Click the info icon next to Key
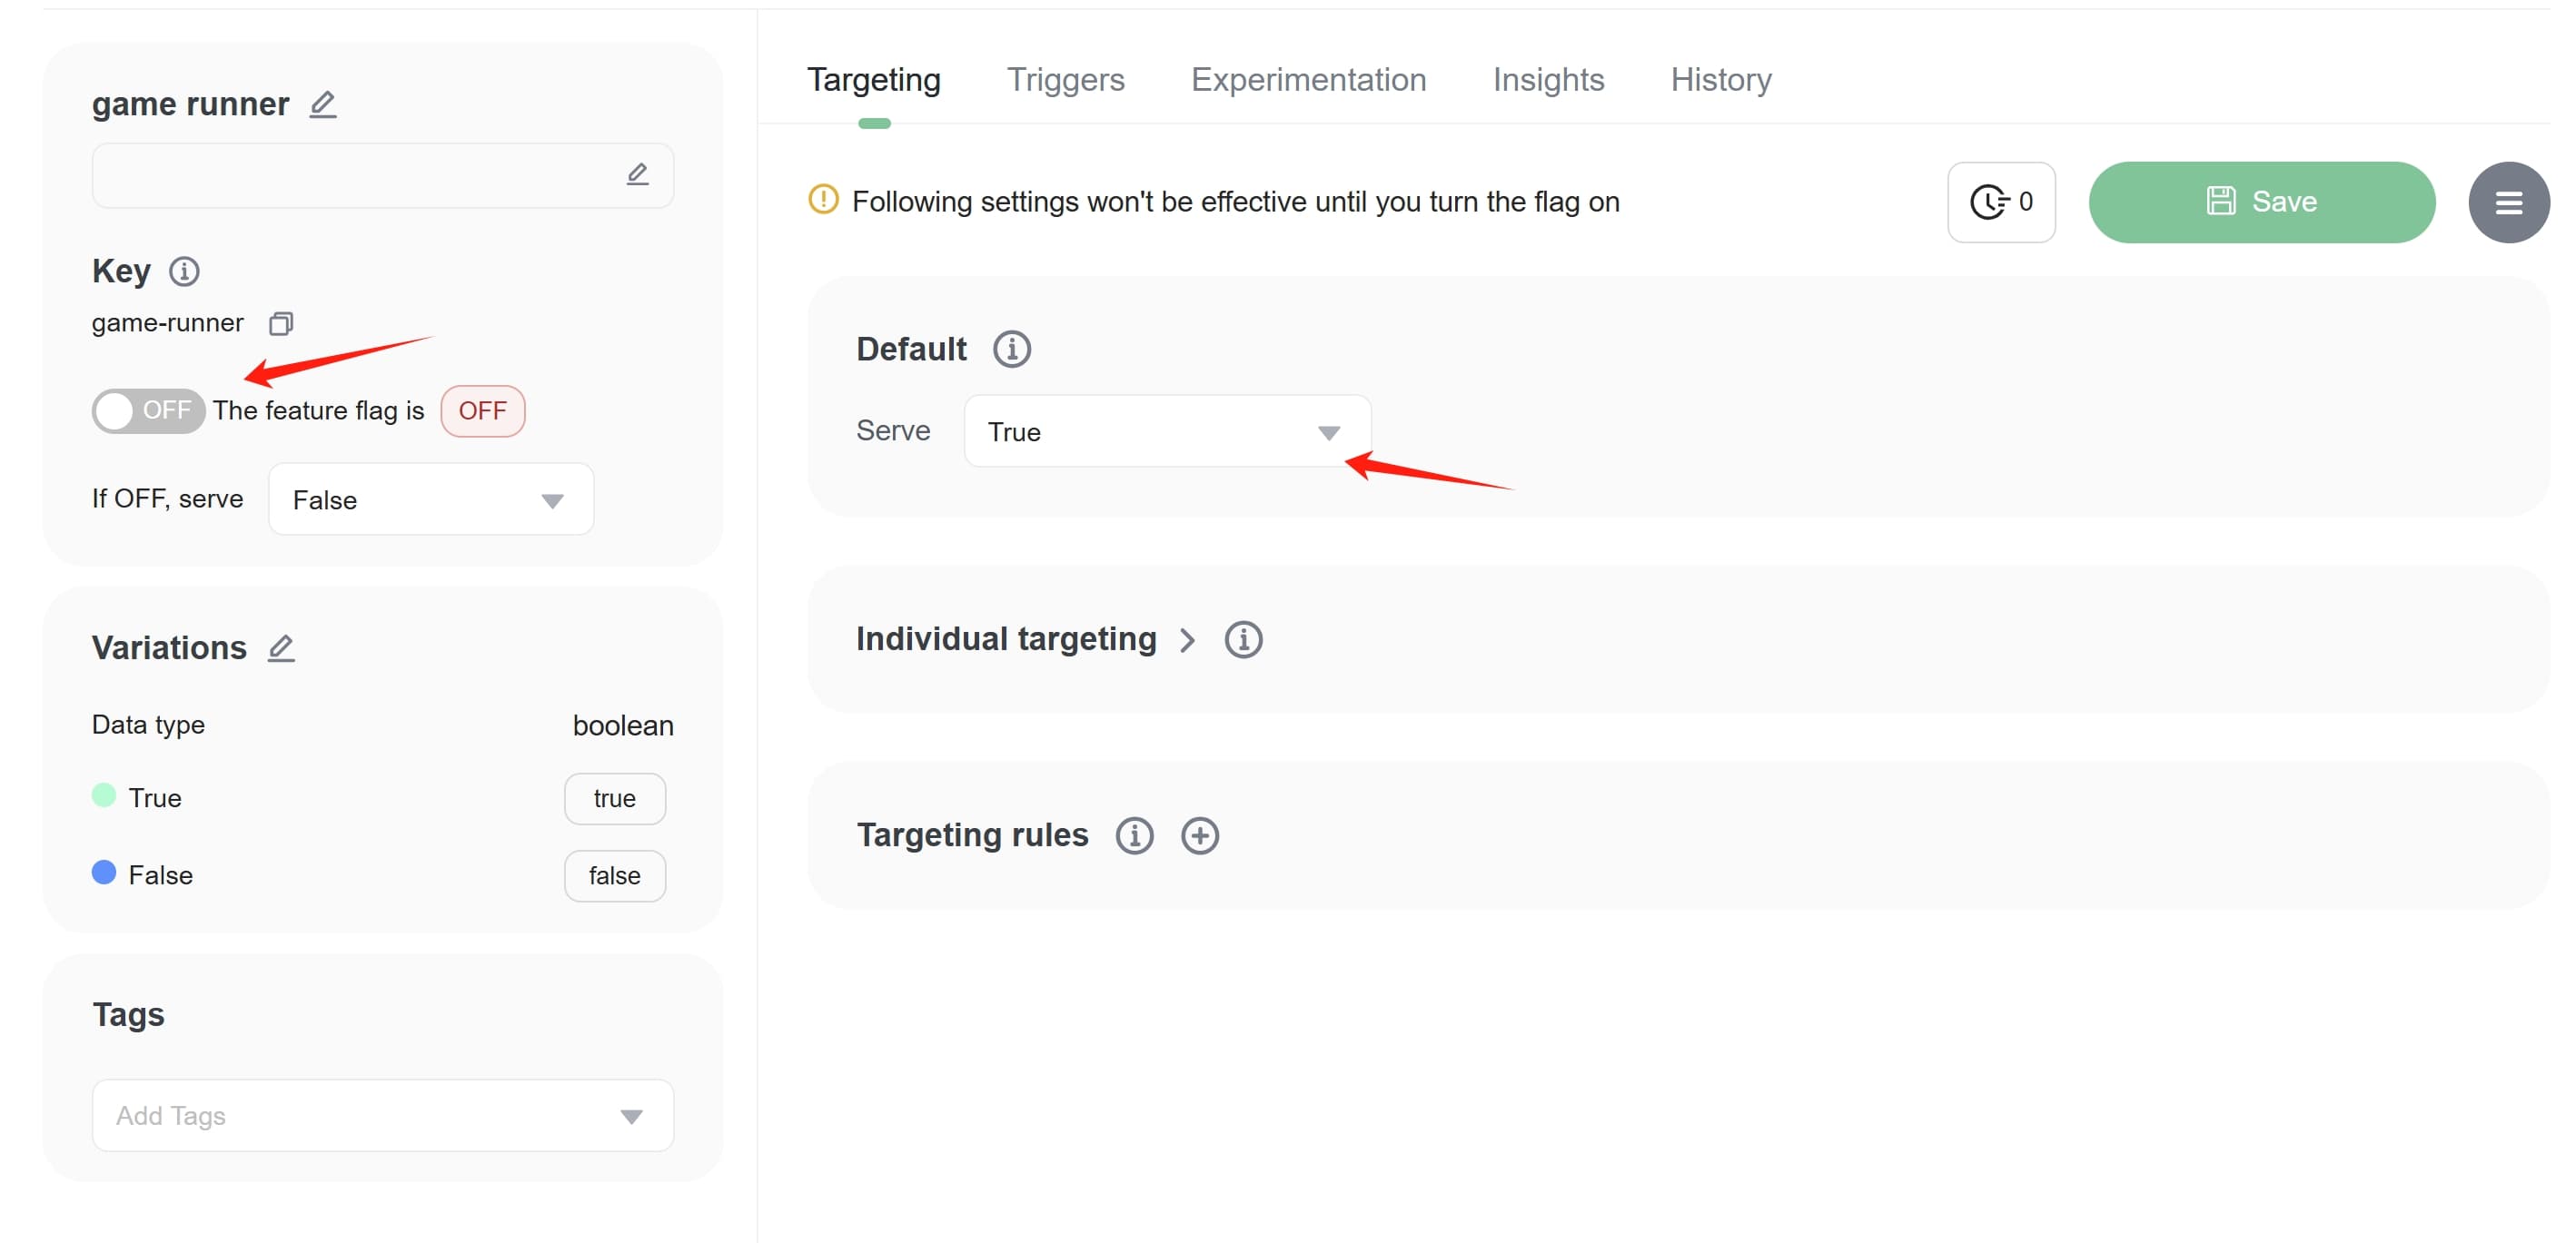This screenshot has height=1243, width=2576. click(184, 271)
